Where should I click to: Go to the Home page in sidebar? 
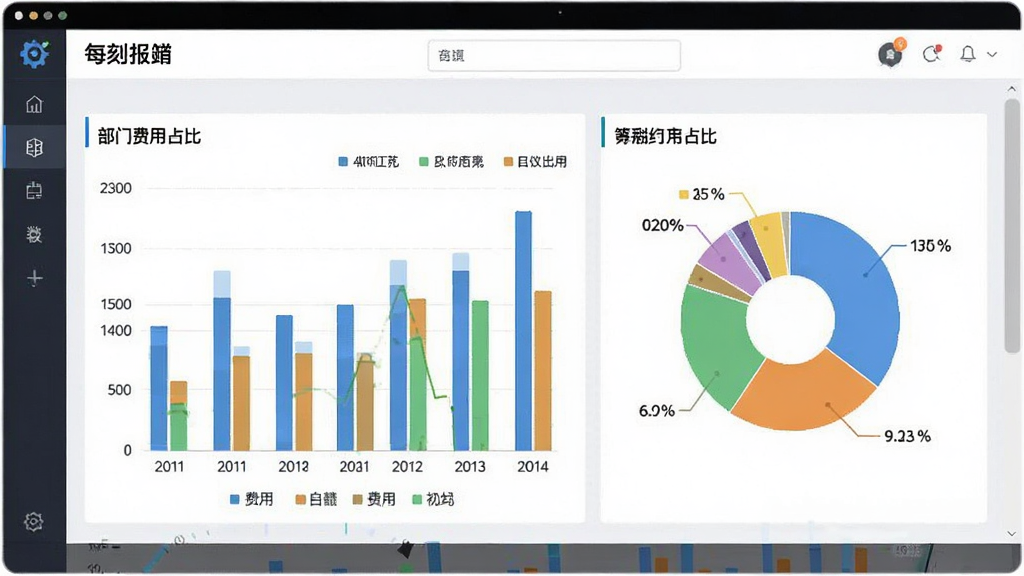pyautogui.click(x=34, y=104)
